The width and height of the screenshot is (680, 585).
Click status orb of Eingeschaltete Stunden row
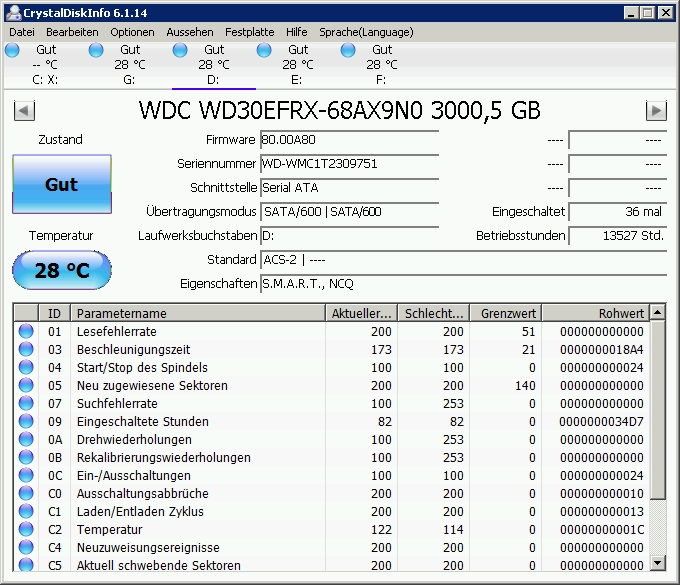[x=26, y=421]
